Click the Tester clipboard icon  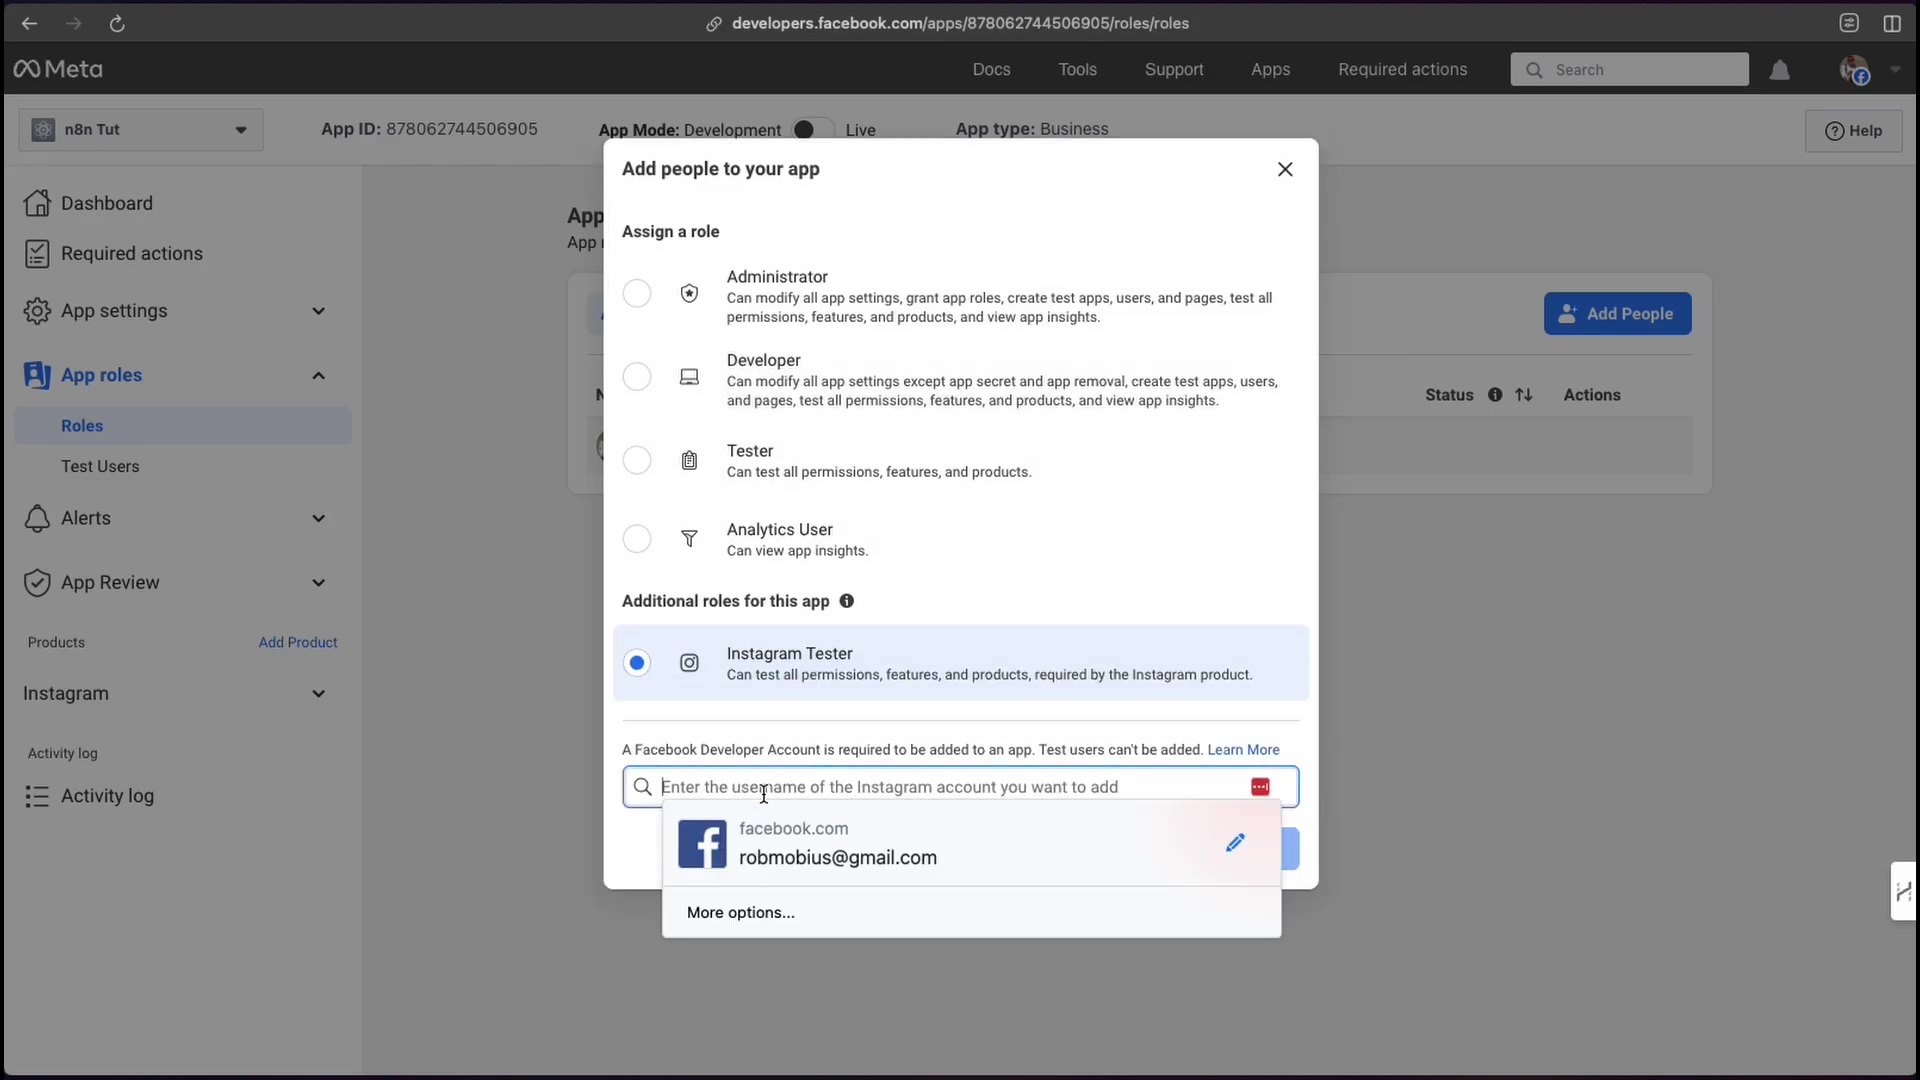(x=689, y=460)
